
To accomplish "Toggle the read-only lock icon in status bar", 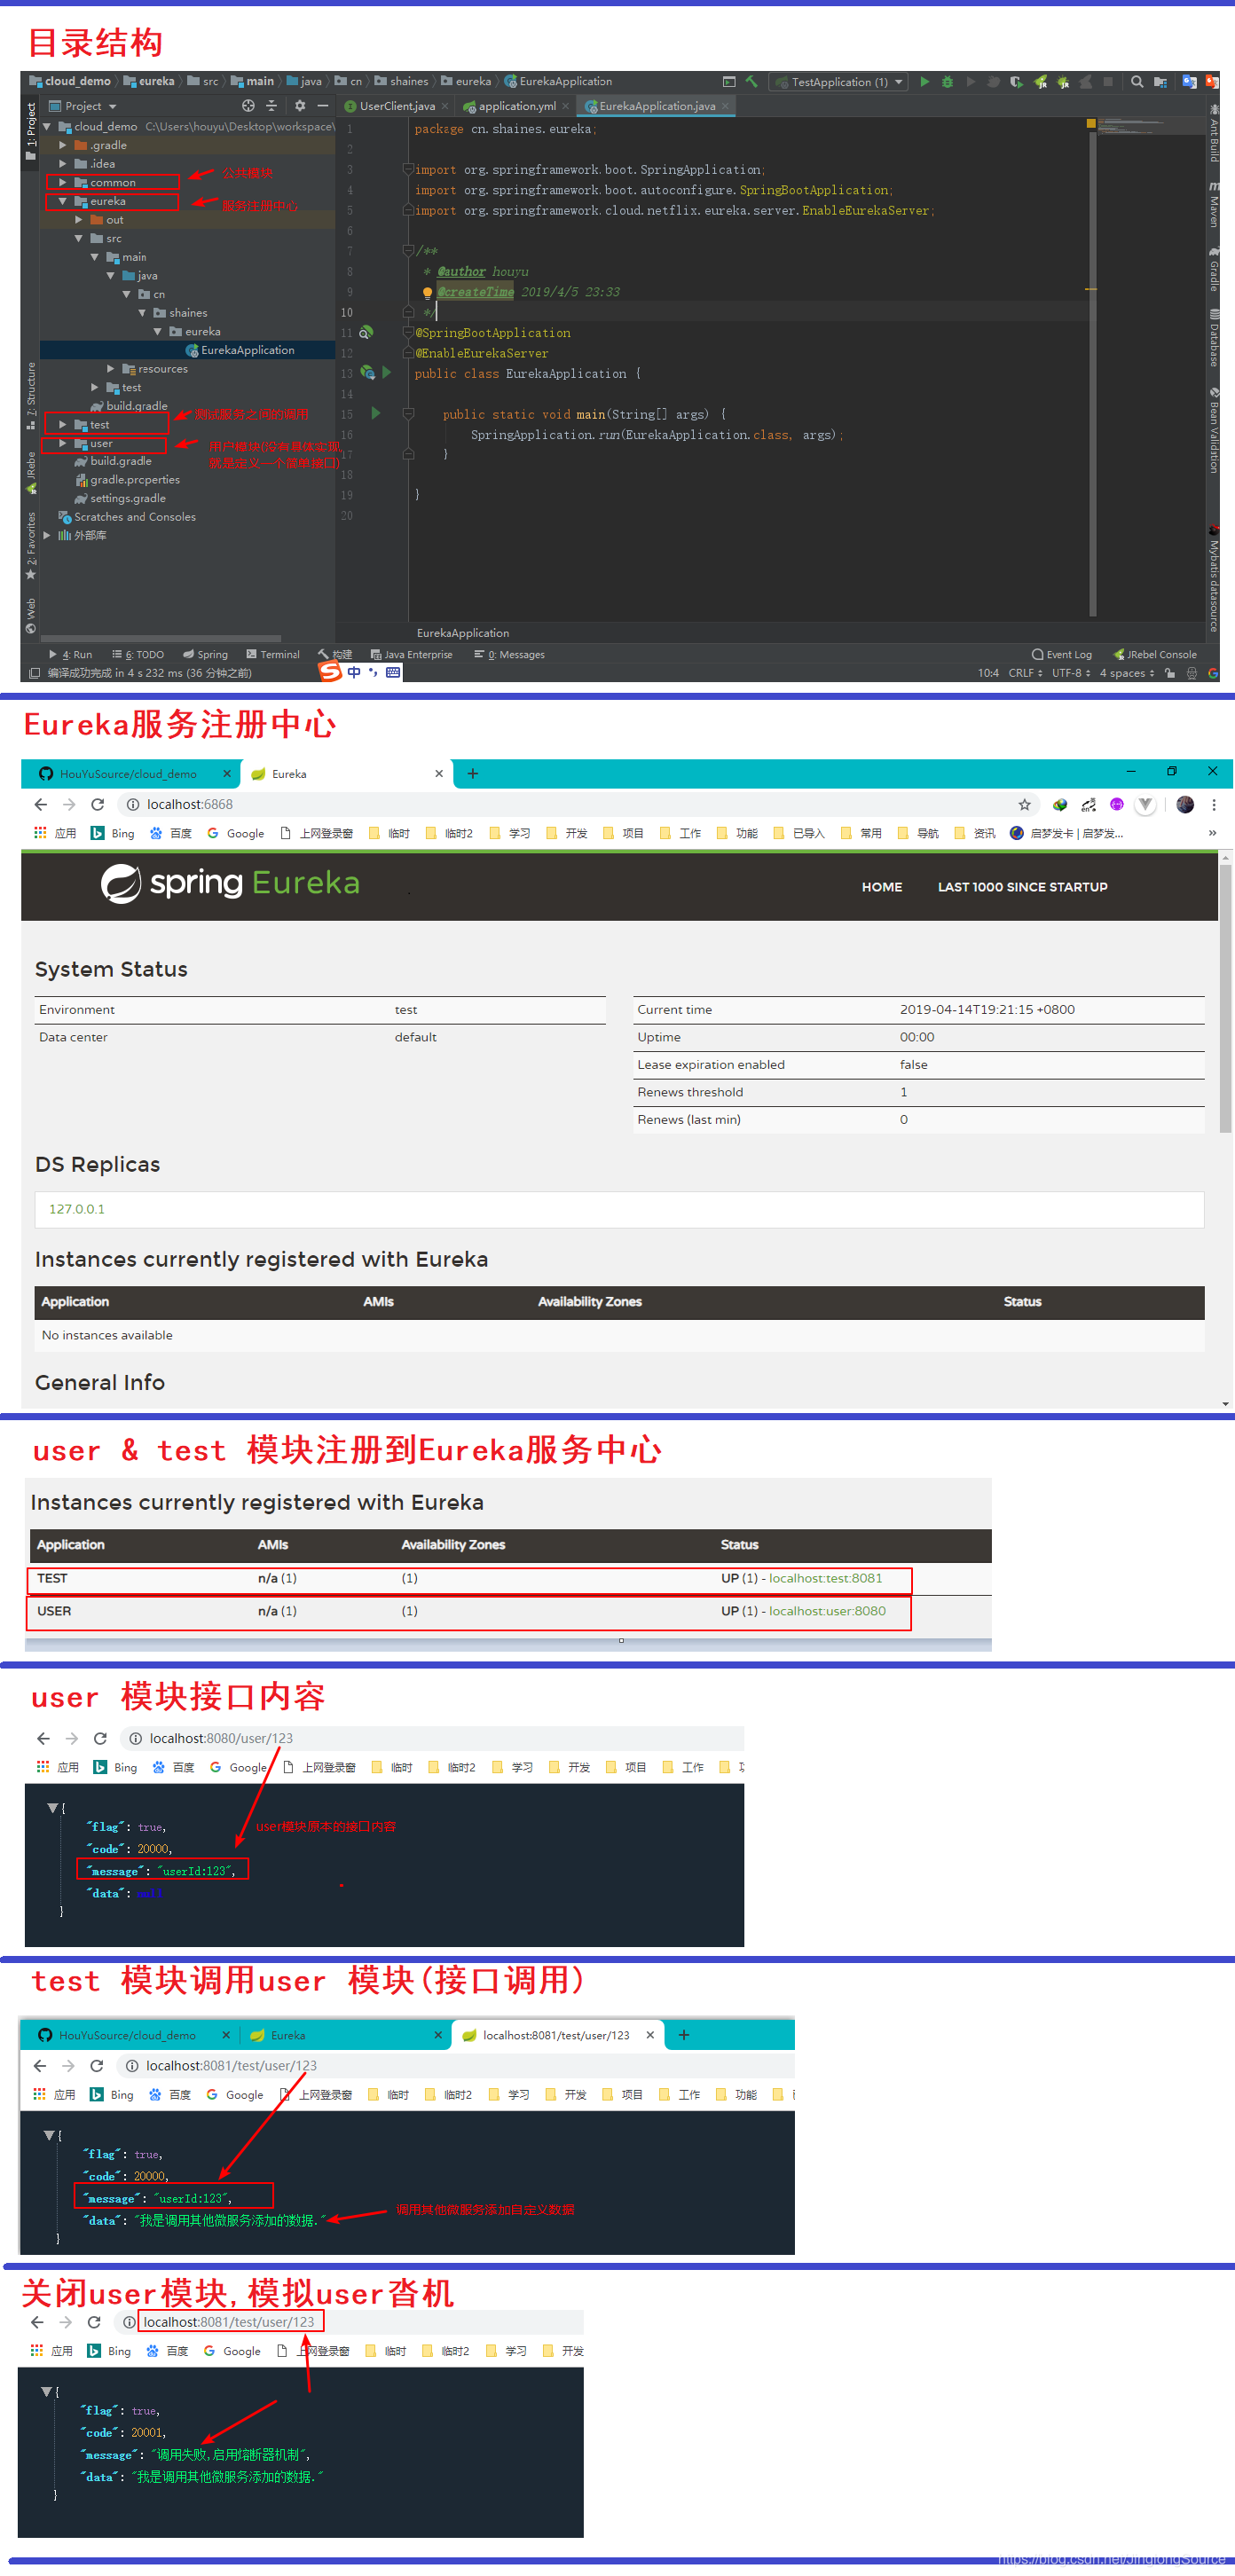I will [1169, 673].
